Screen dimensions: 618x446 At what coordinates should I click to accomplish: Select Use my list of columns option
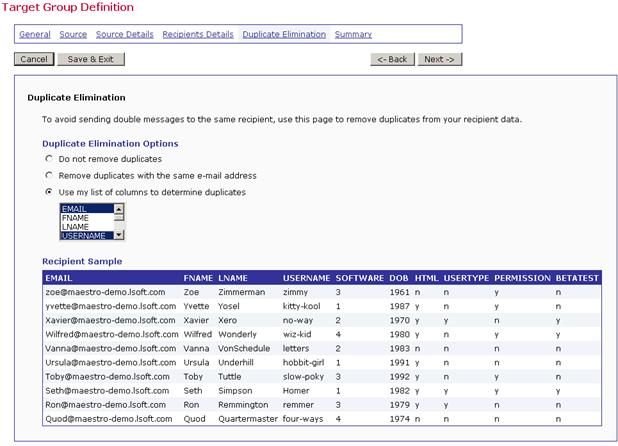[x=49, y=192]
